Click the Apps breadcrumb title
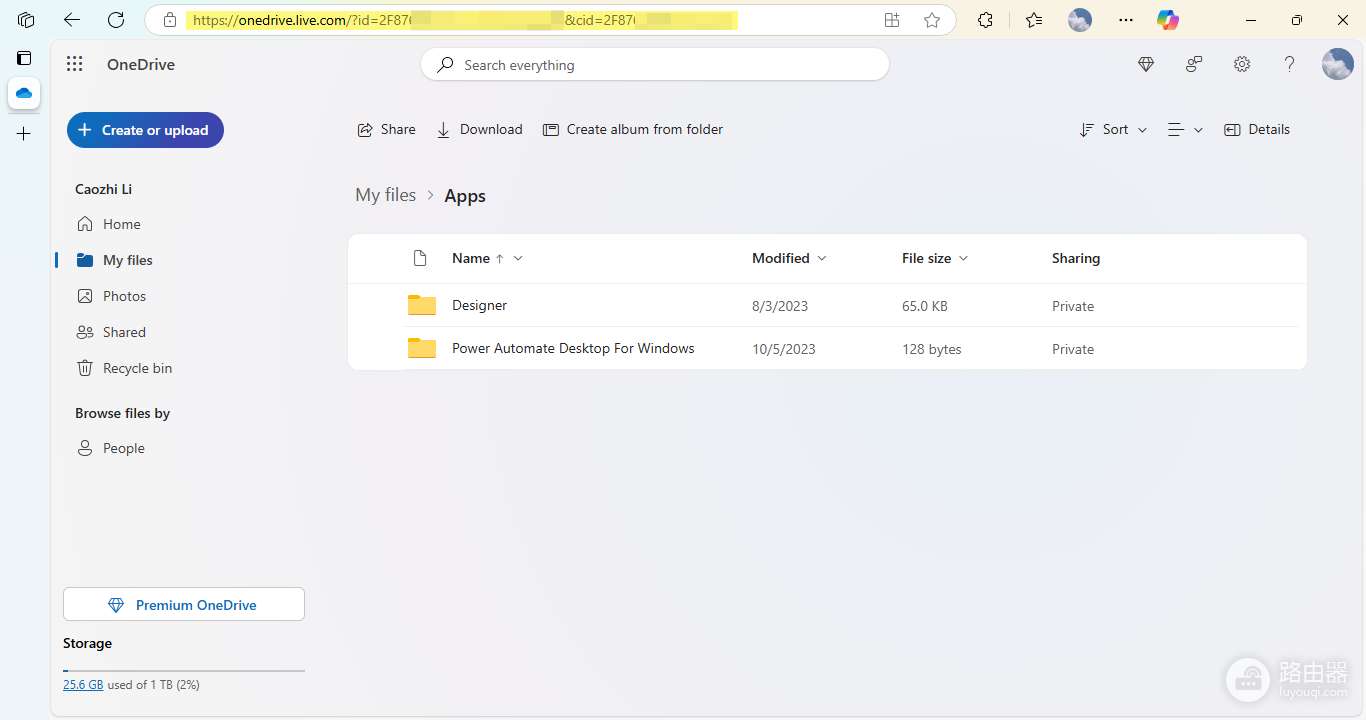 [x=465, y=196]
